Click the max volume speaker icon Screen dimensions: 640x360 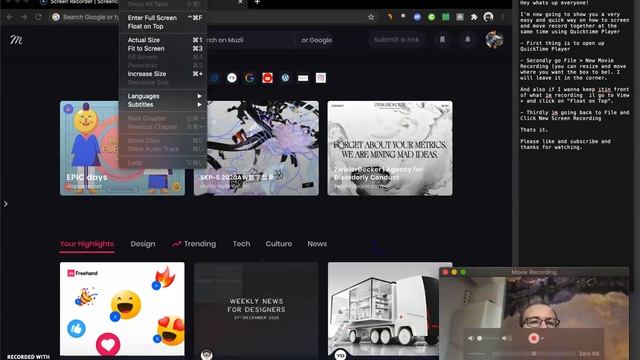point(506,338)
